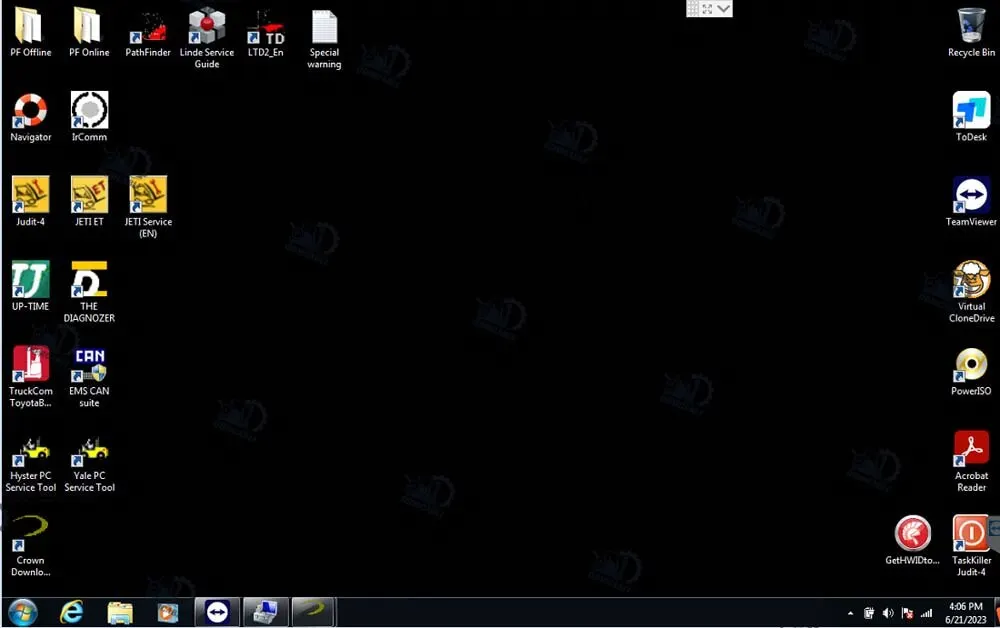Expand the remote toolbar chevron at top

724,9
